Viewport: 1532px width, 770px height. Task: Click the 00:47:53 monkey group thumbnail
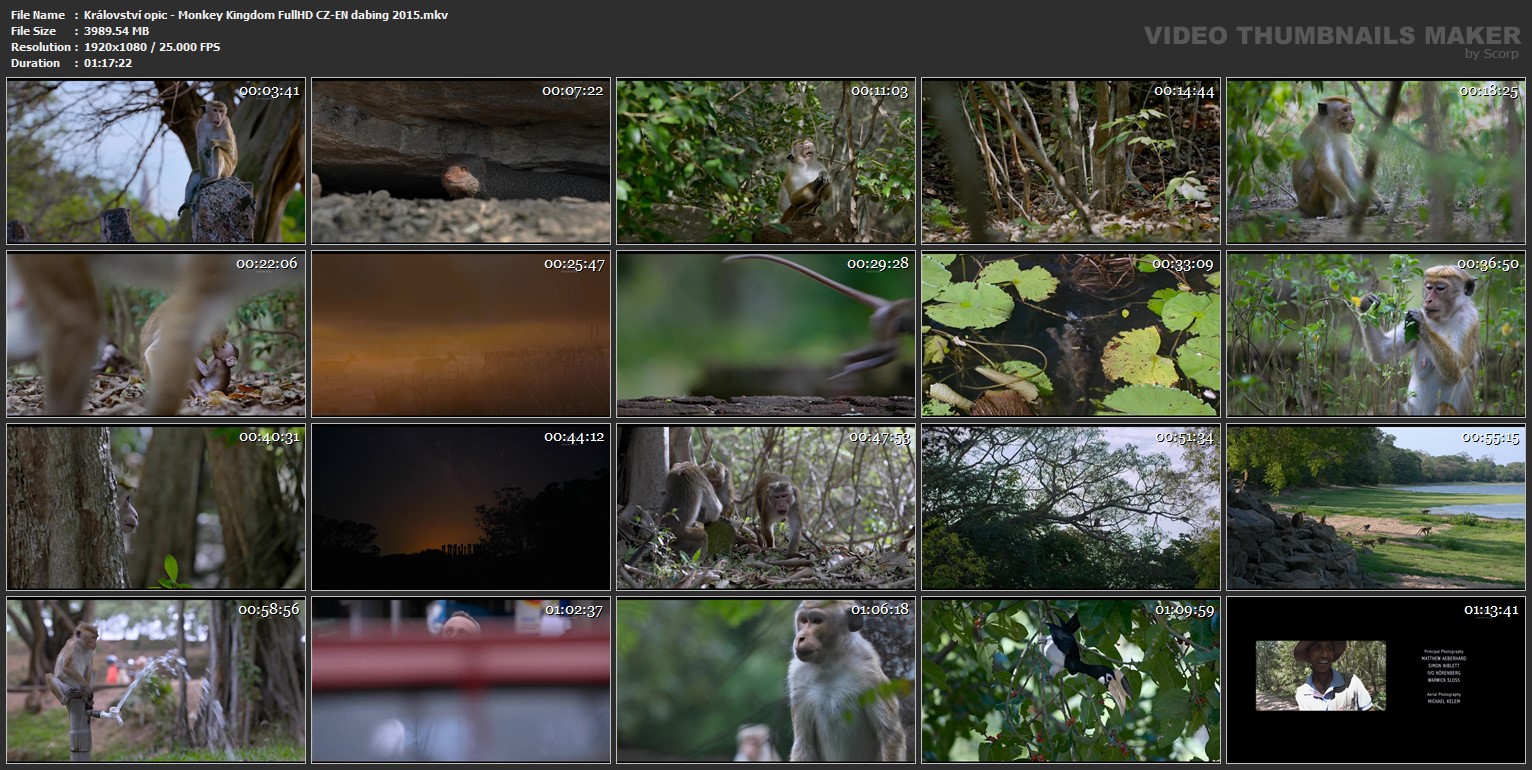(x=765, y=507)
